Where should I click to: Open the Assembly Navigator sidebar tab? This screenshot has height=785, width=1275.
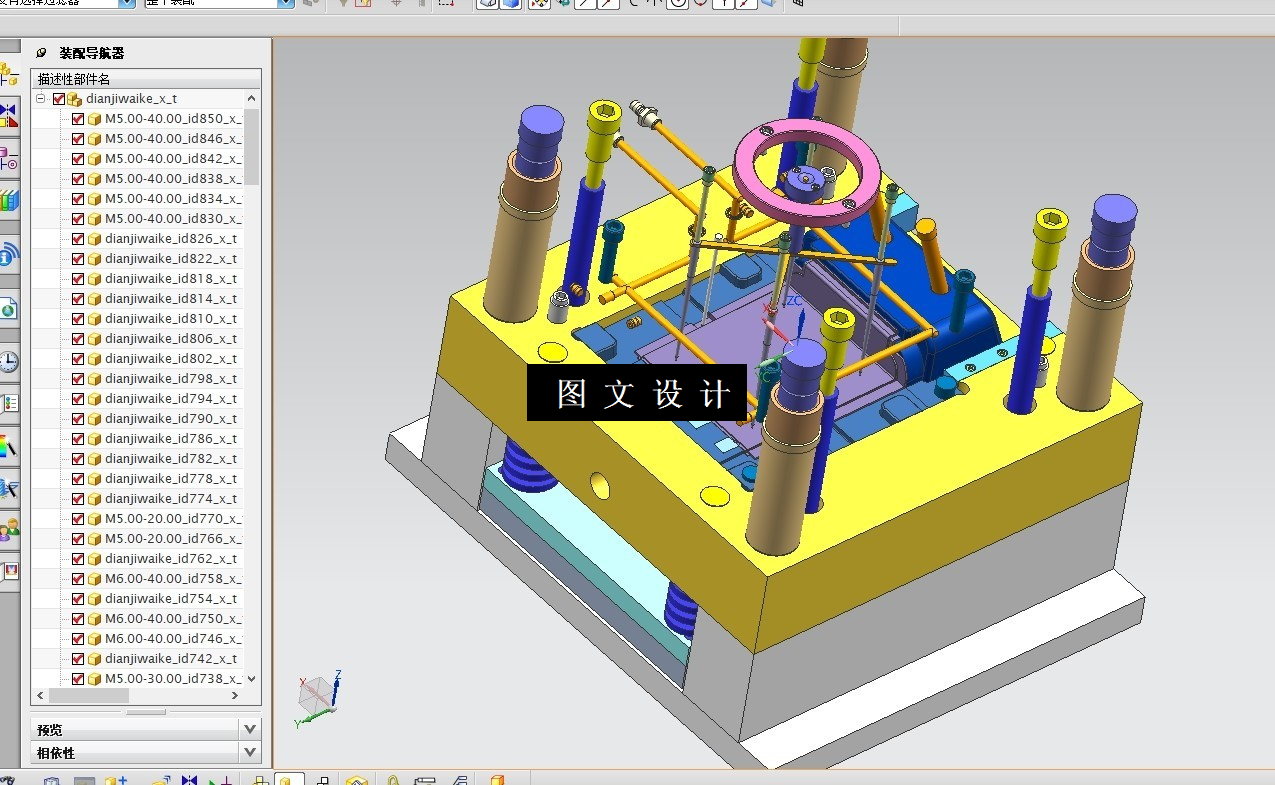pos(8,74)
